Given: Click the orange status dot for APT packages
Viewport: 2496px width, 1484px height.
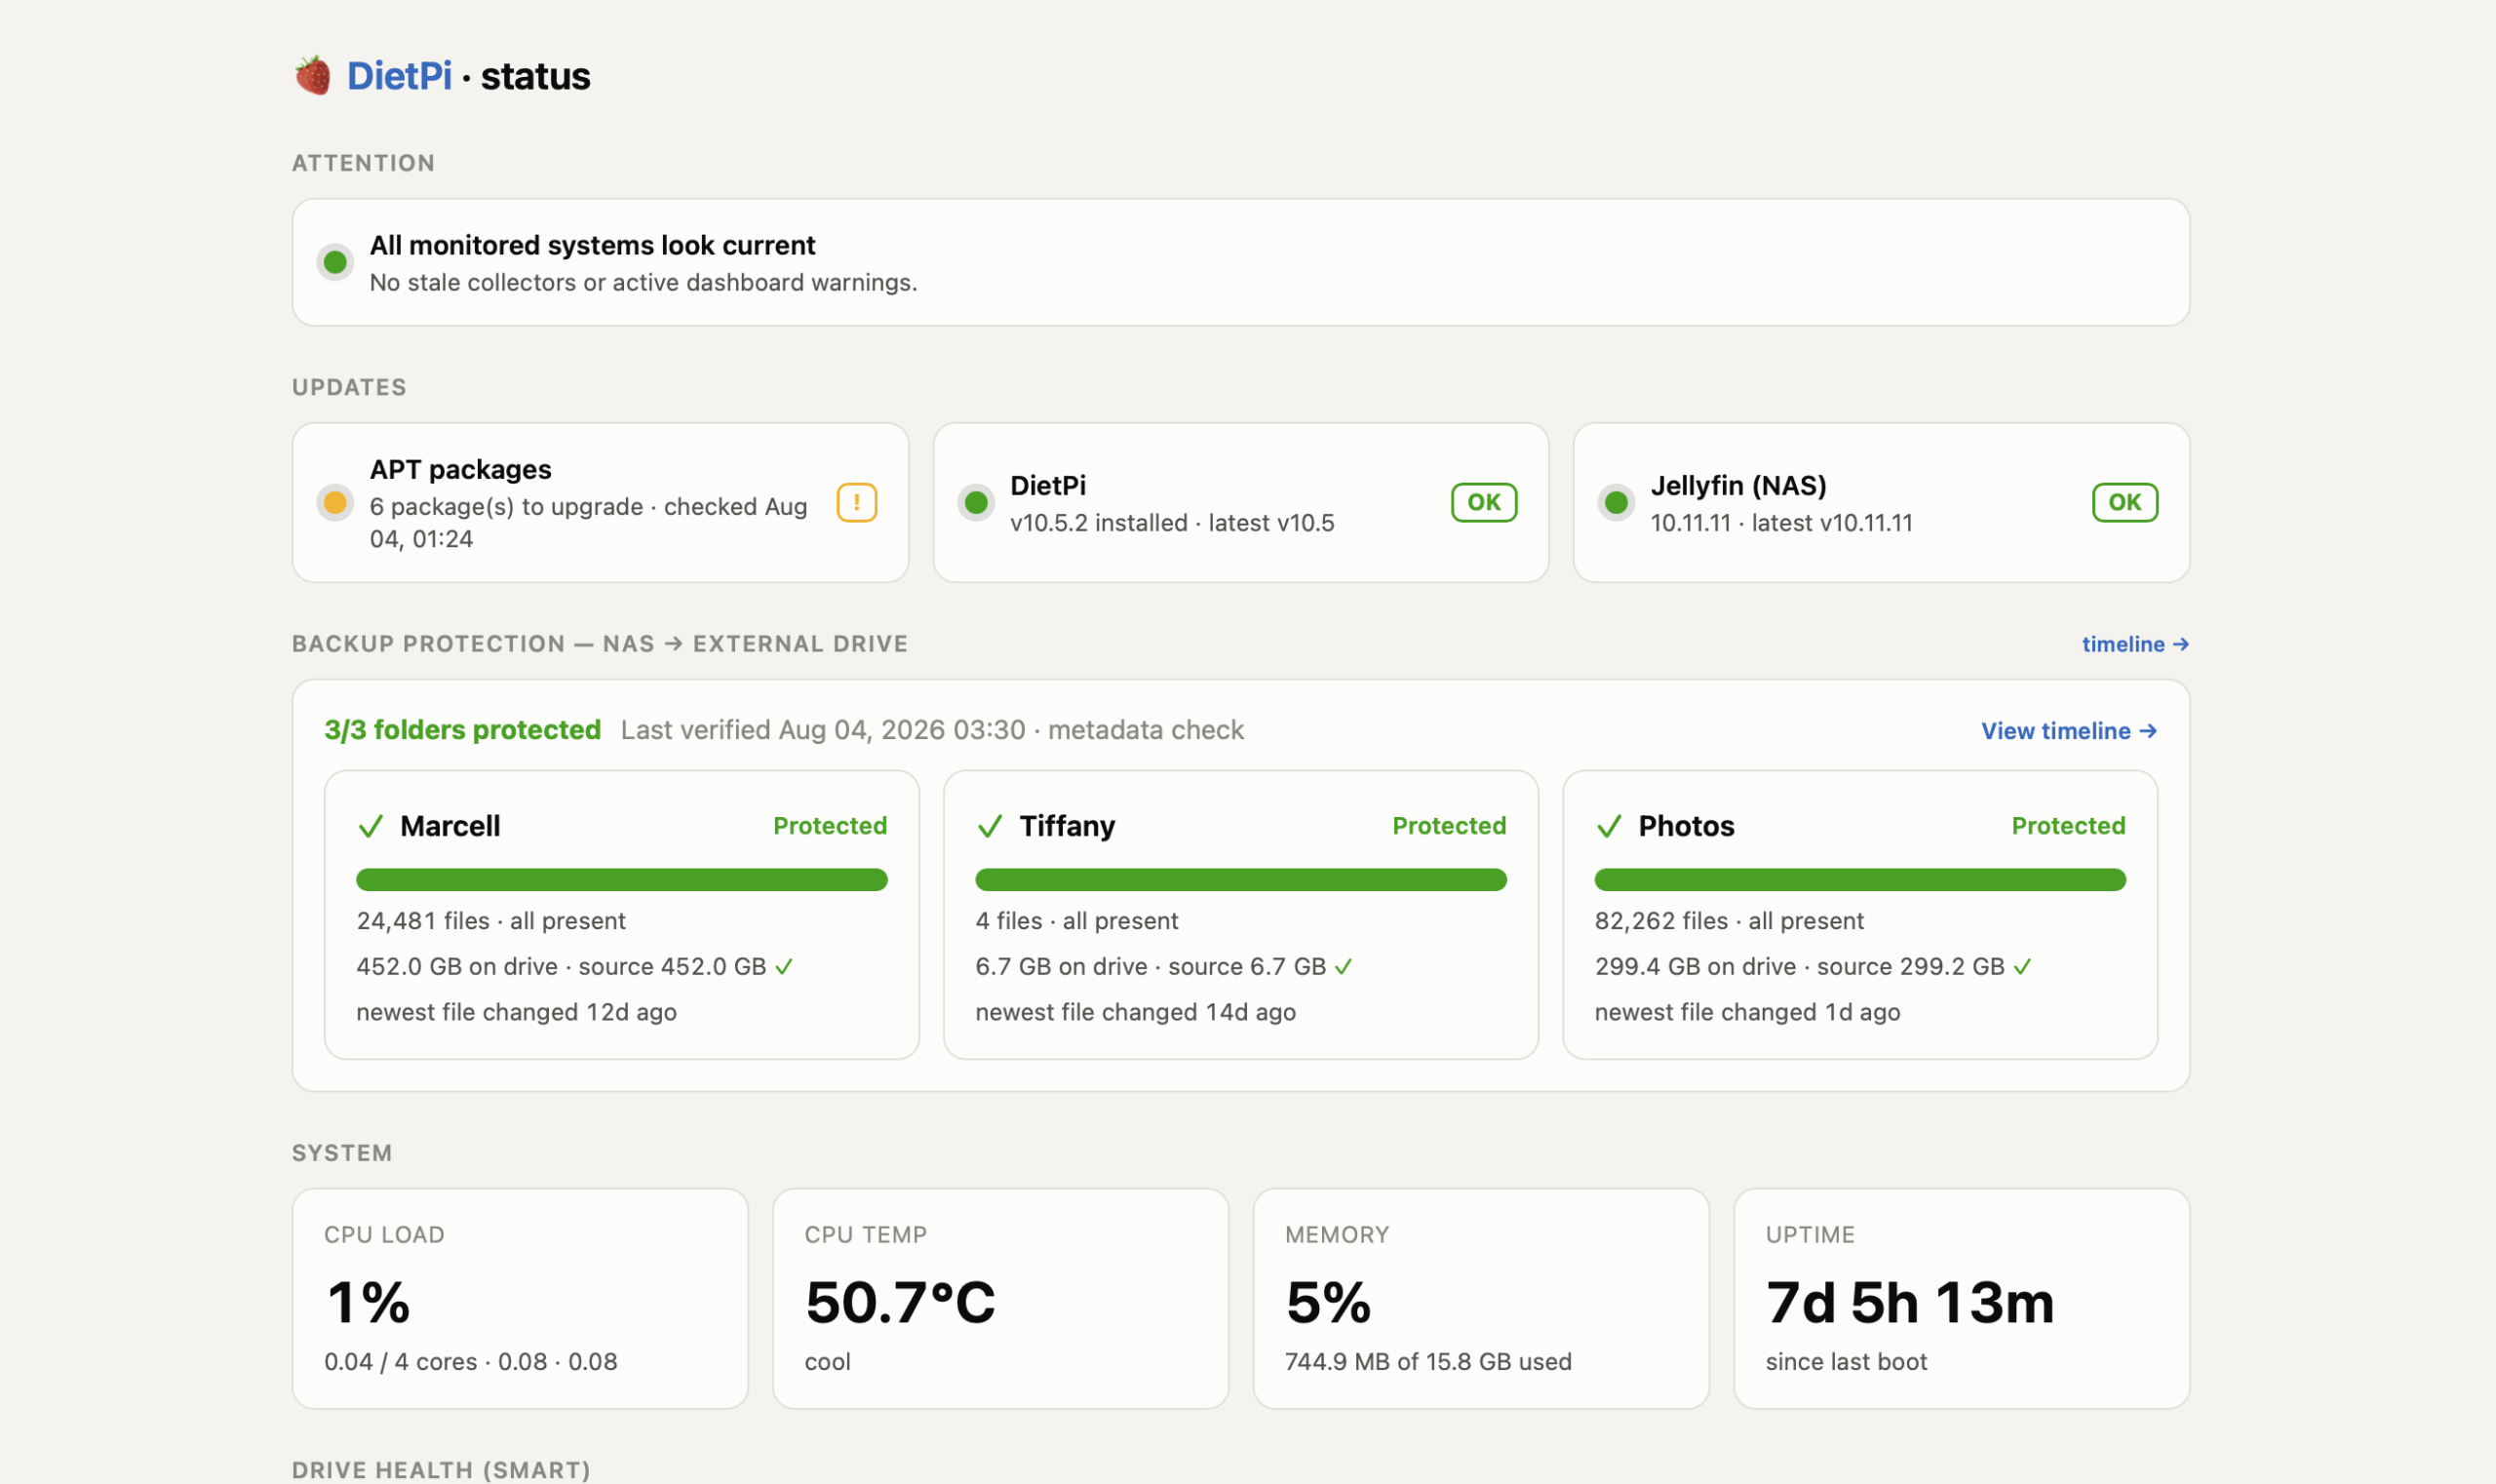Looking at the screenshot, I should pos(335,502).
